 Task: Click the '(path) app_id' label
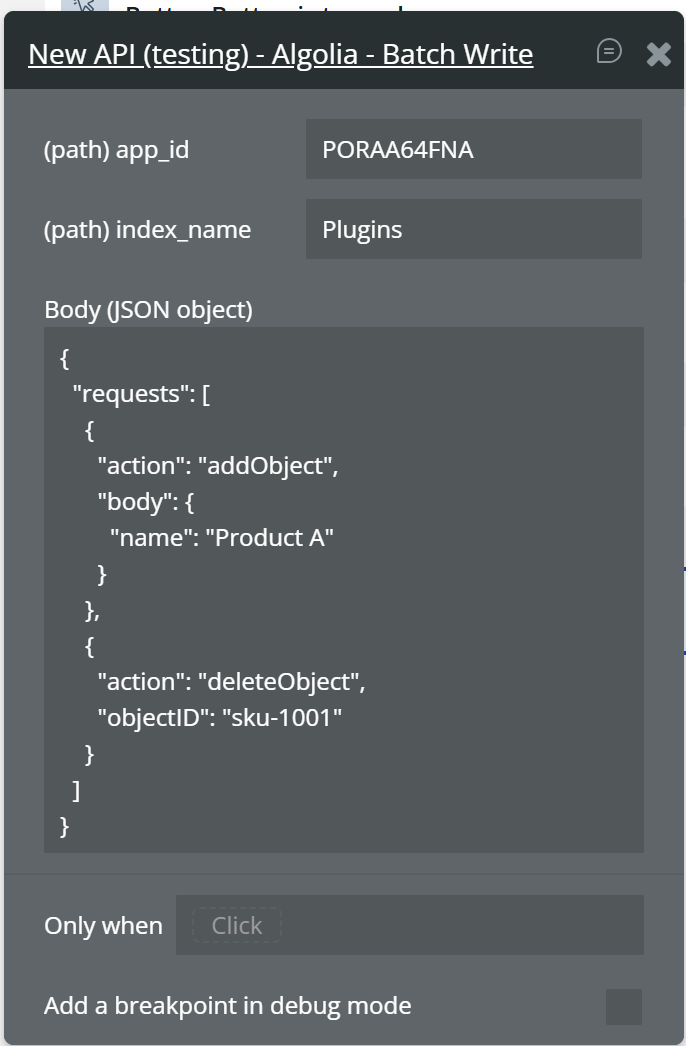[x=116, y=150]
